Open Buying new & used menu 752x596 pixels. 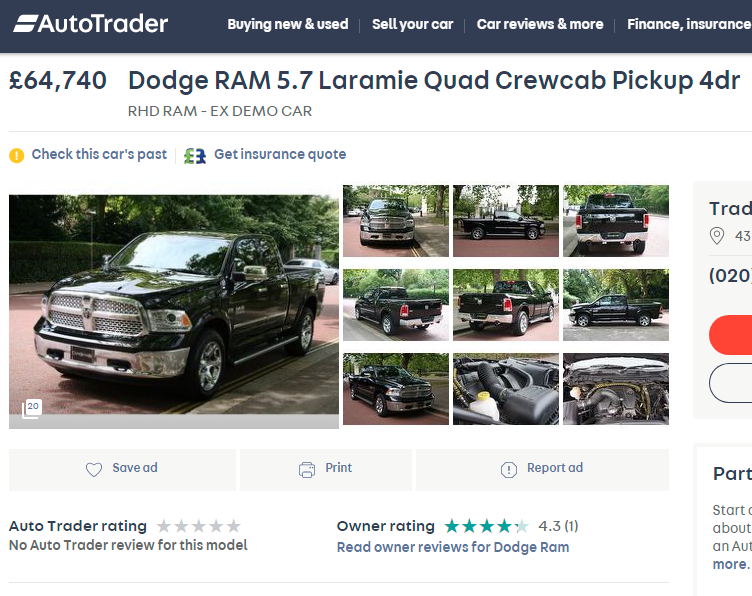[x=288, y=24]
